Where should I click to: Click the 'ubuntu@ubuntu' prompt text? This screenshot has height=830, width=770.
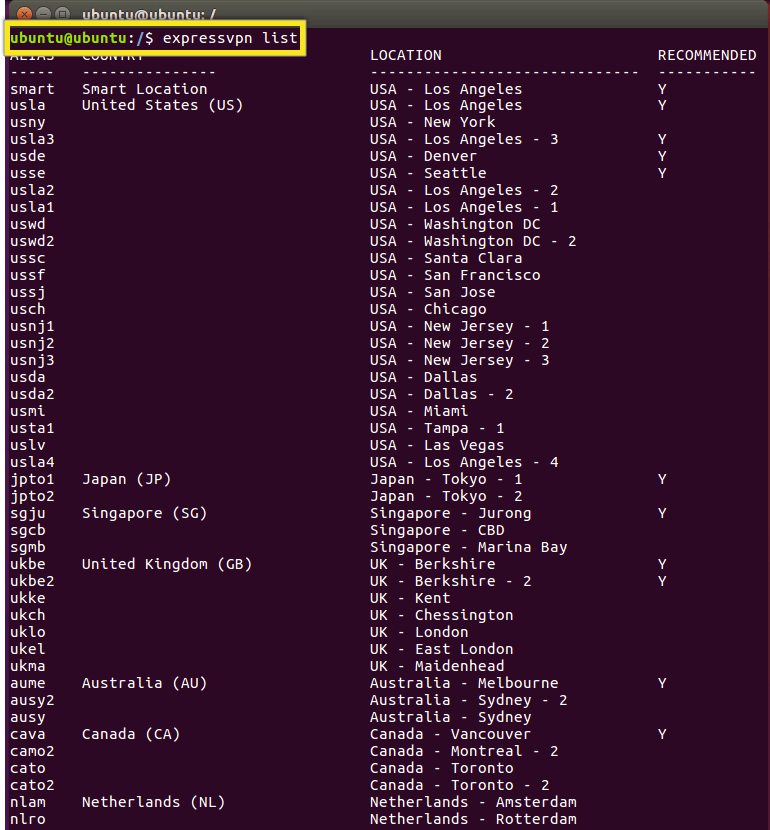coord(68,38)
